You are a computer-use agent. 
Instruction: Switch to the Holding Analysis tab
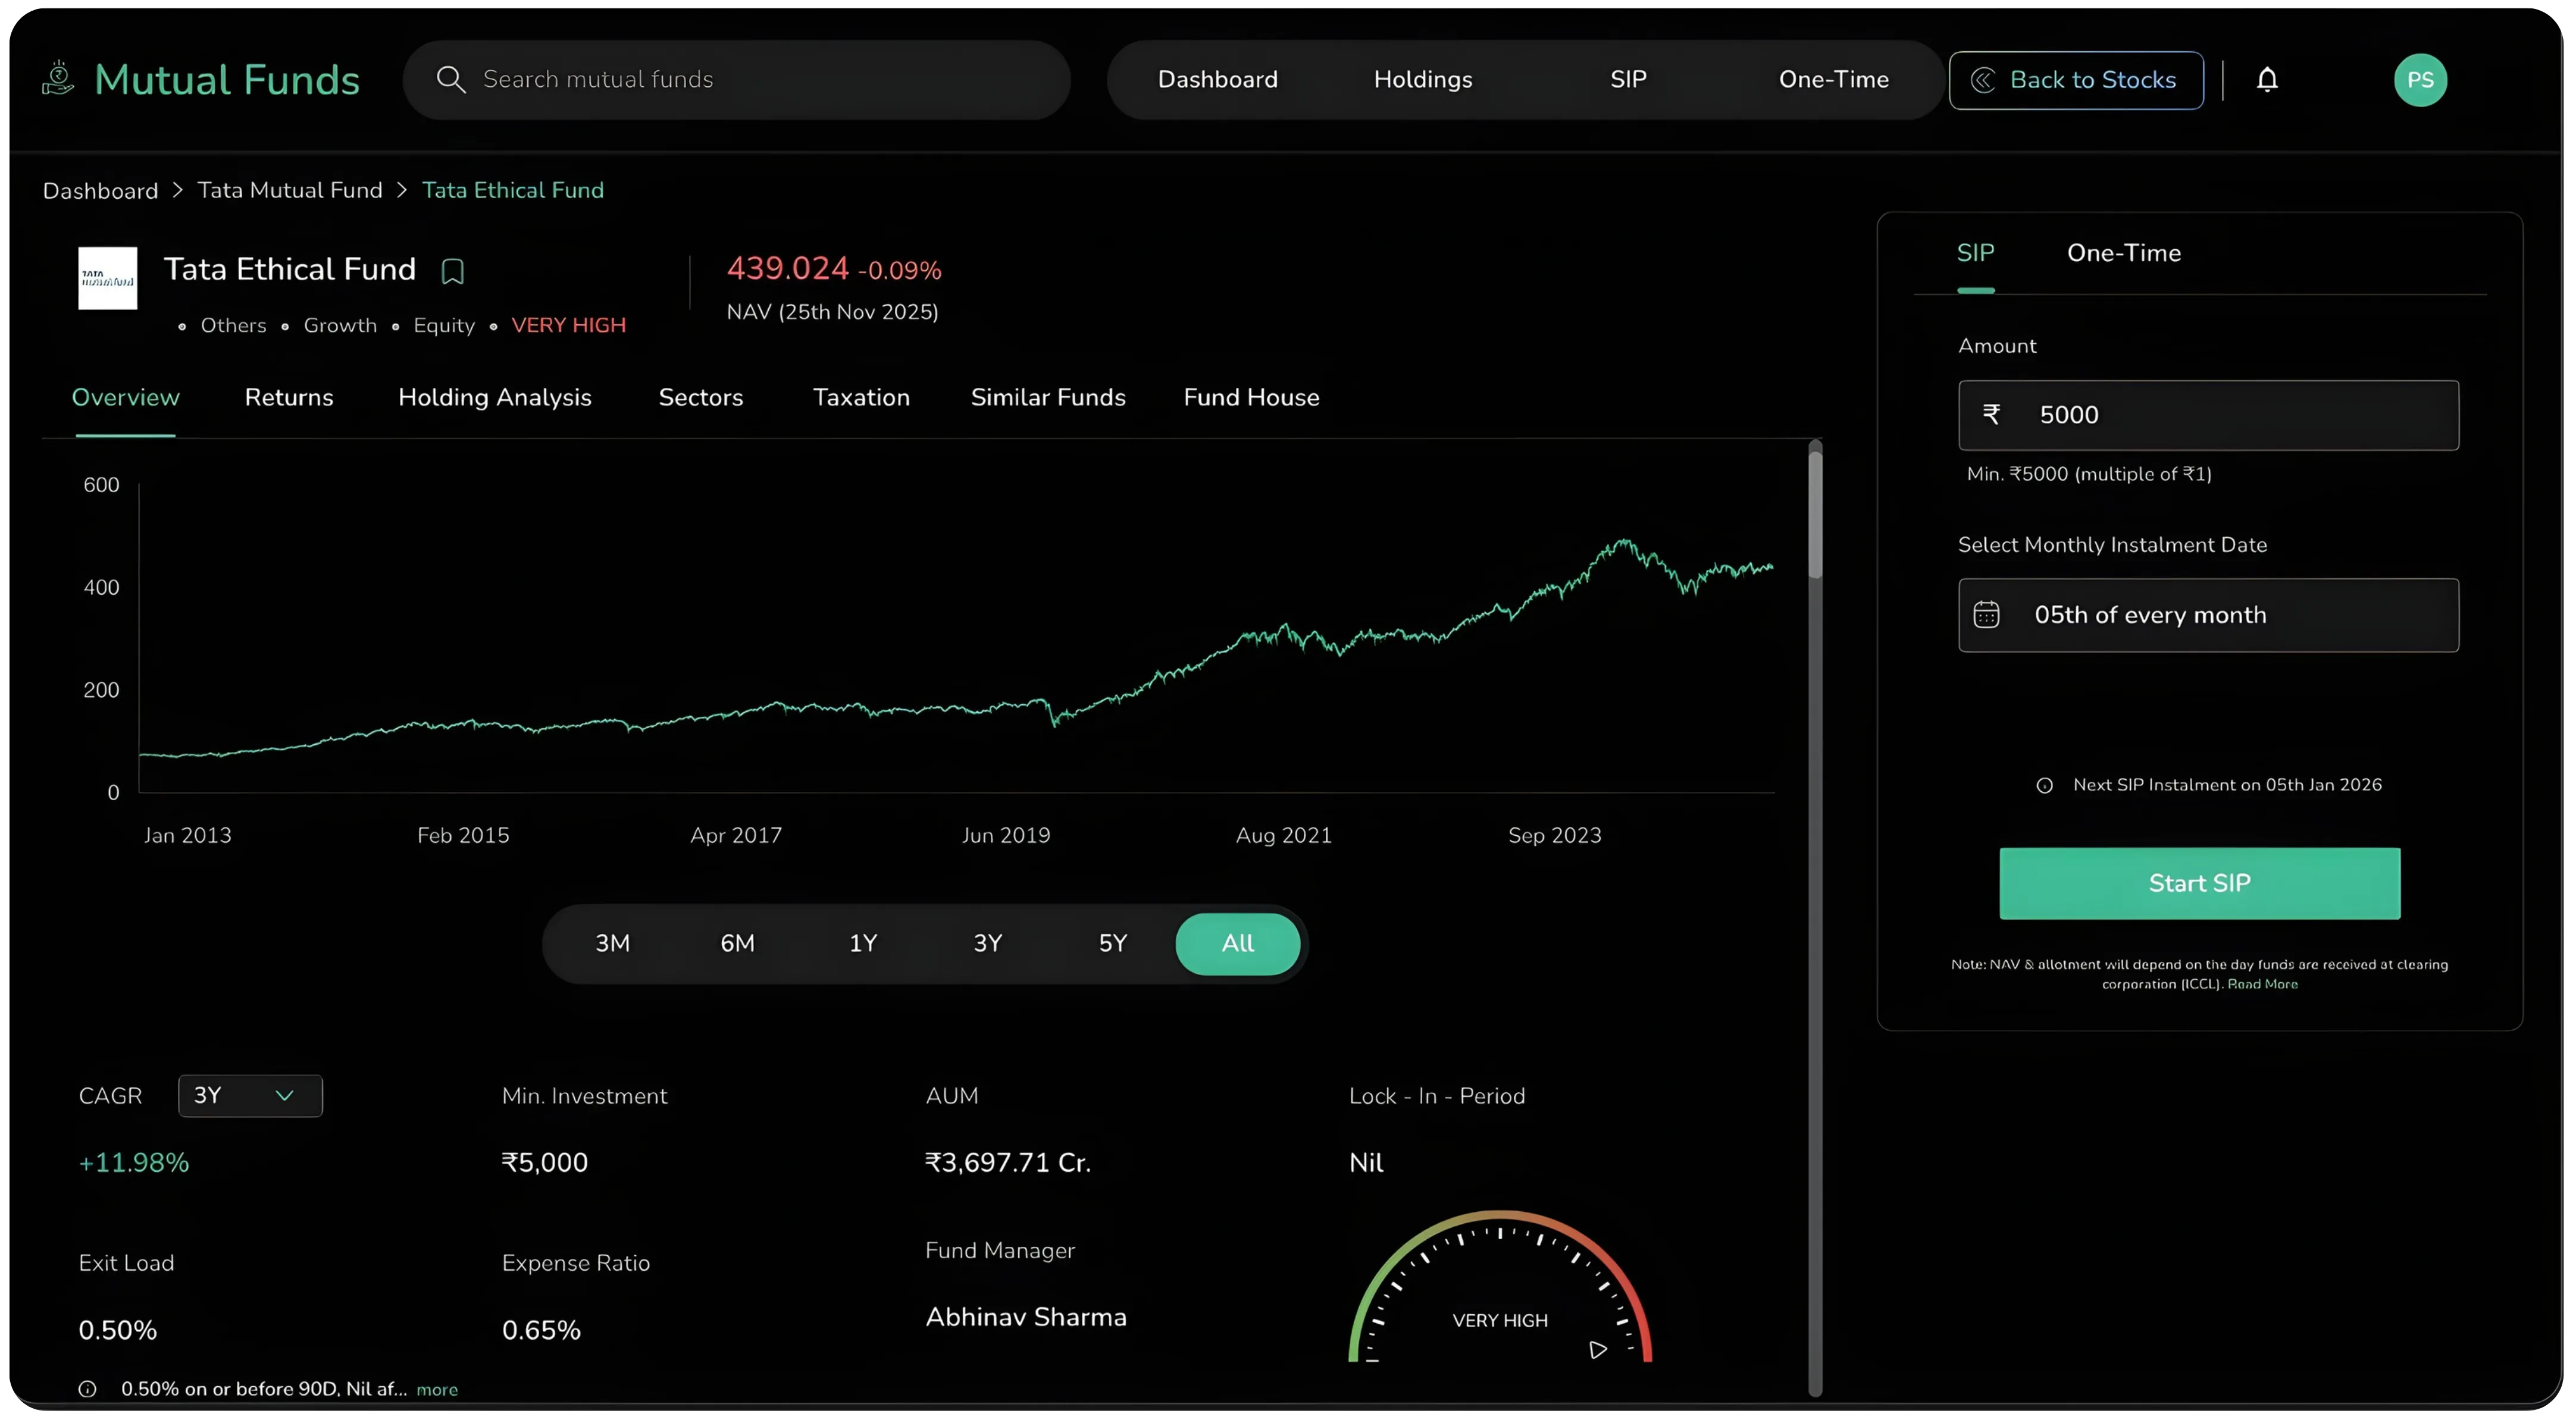click(494, 398)
